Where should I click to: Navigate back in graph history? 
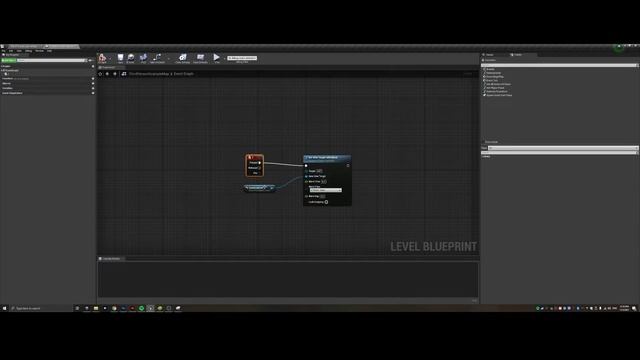pyautogui.click(x=107, y=74)
